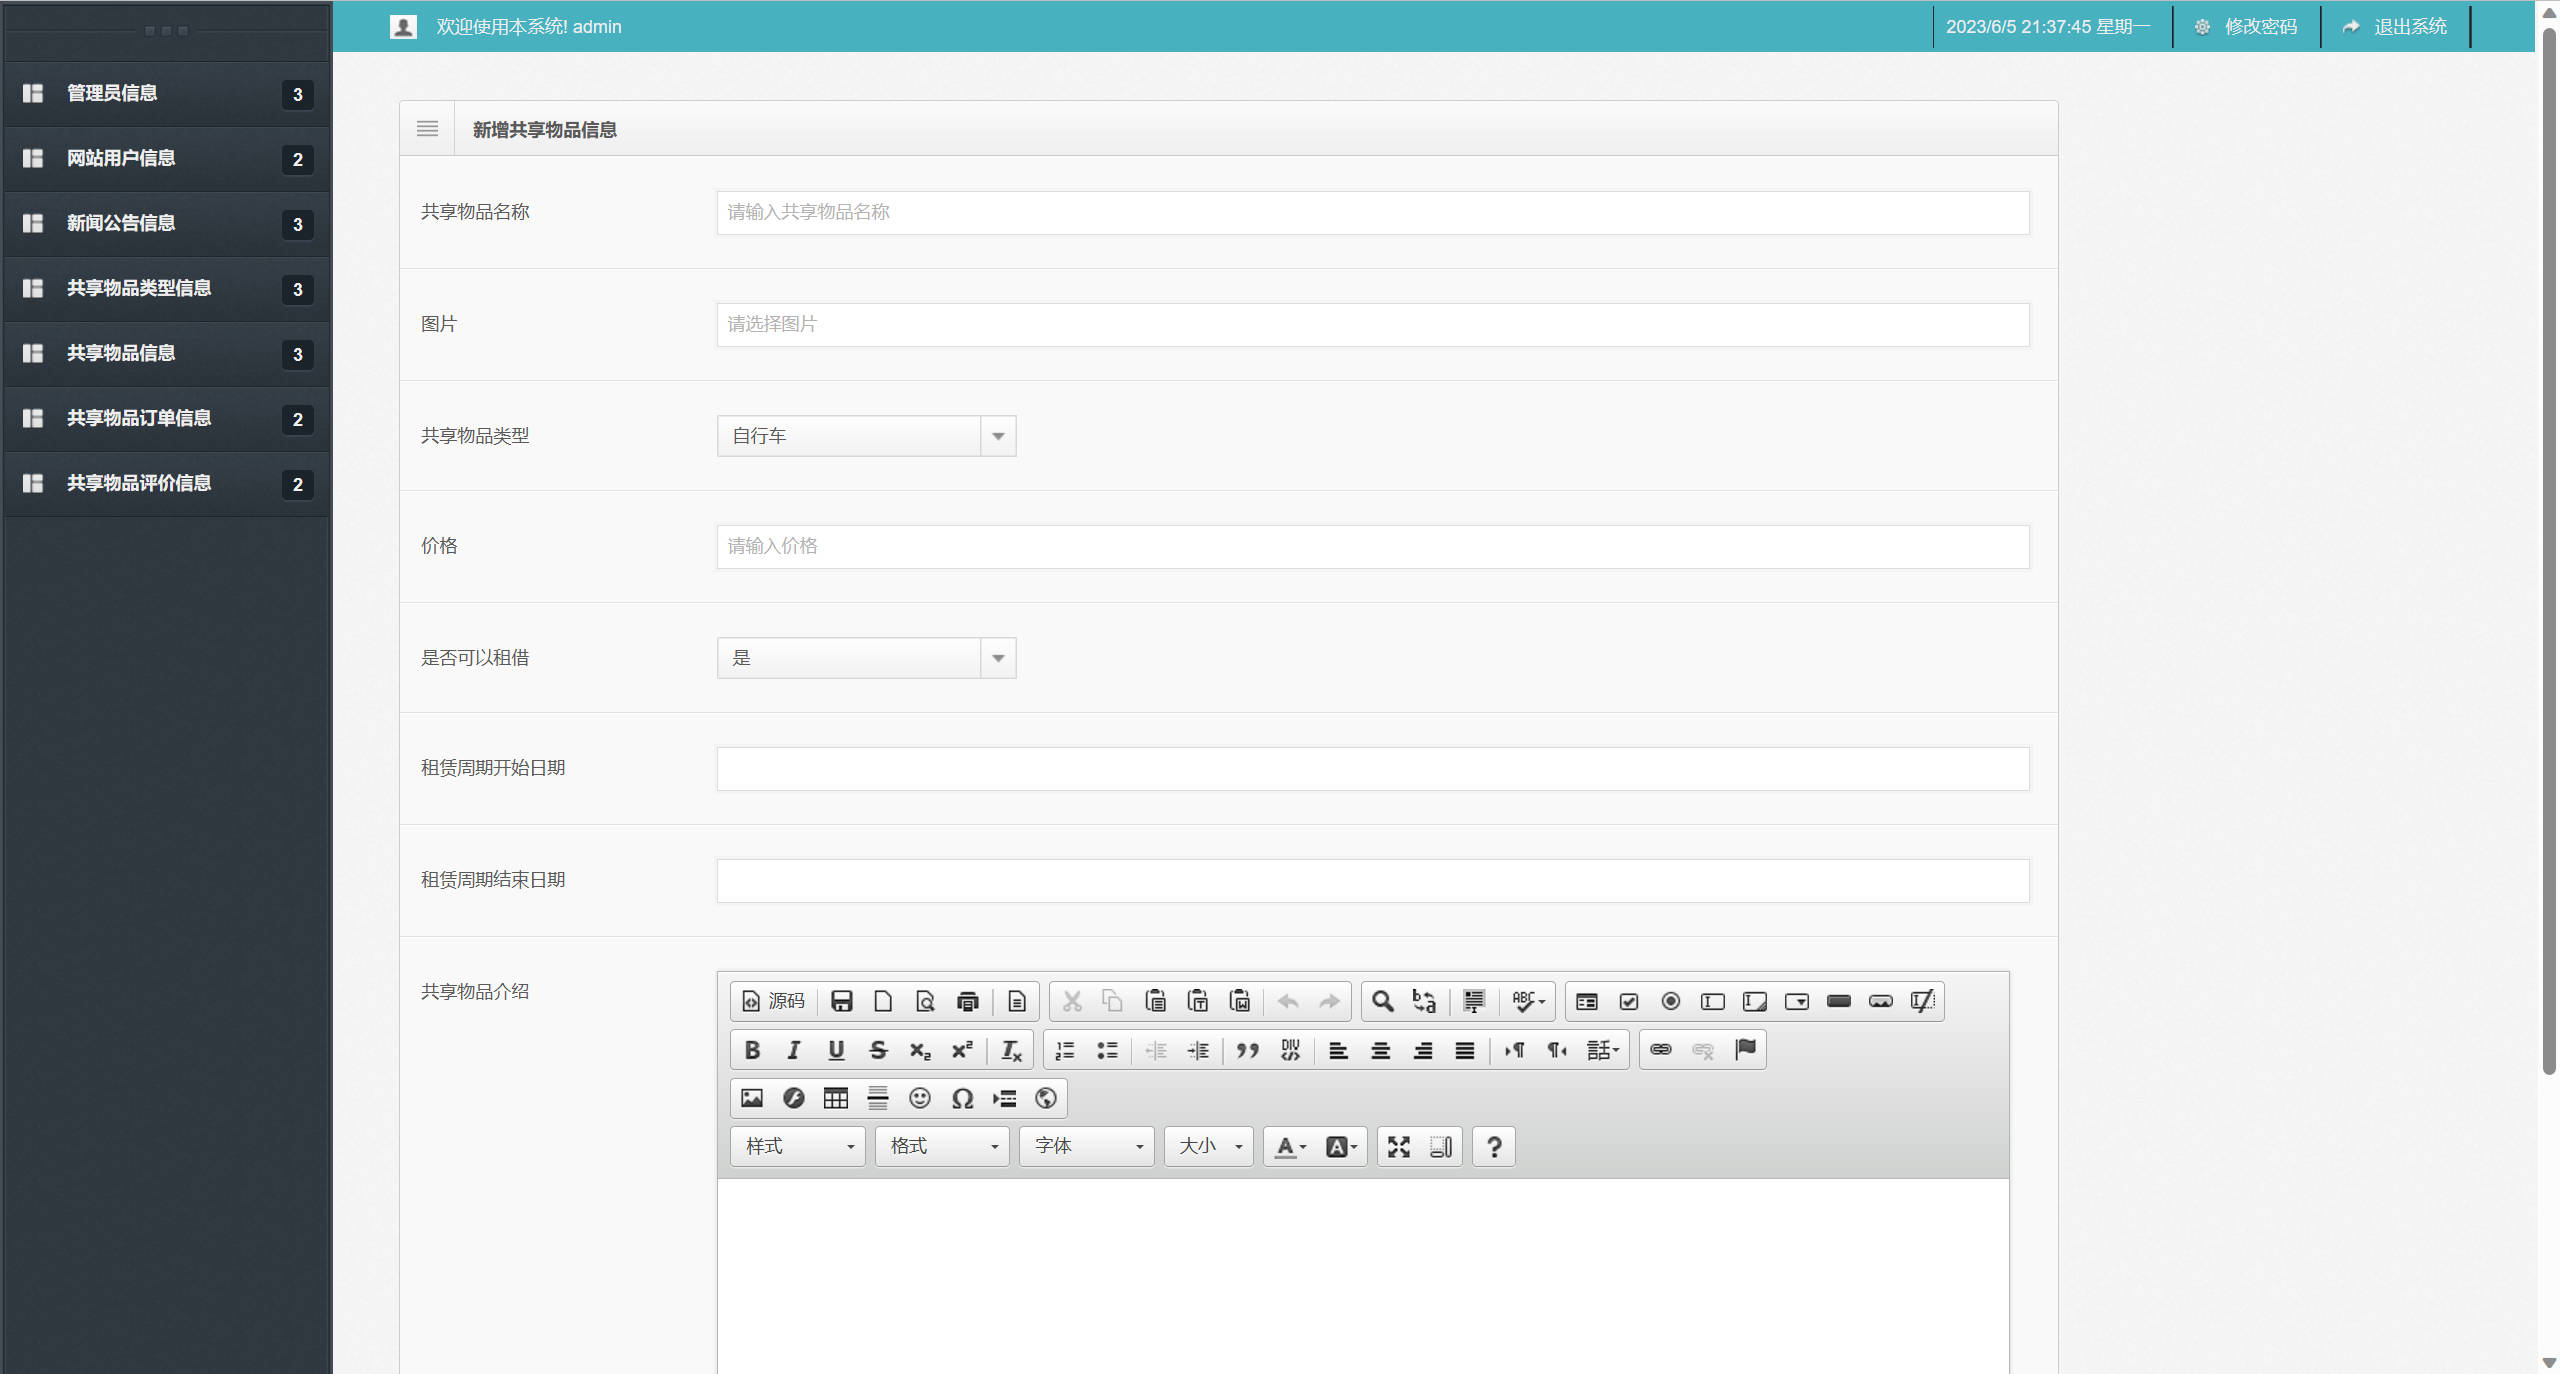Open the 字体 font dropdown
The height and width of the screenshot is (1374, 2560).
(1086, 1146)
